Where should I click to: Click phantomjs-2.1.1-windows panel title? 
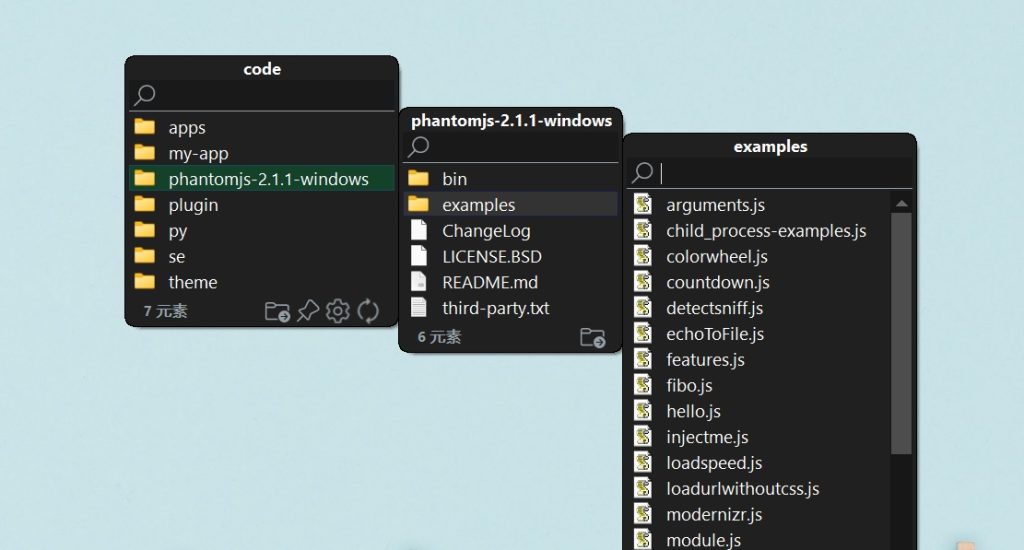(x=511, y=120)
